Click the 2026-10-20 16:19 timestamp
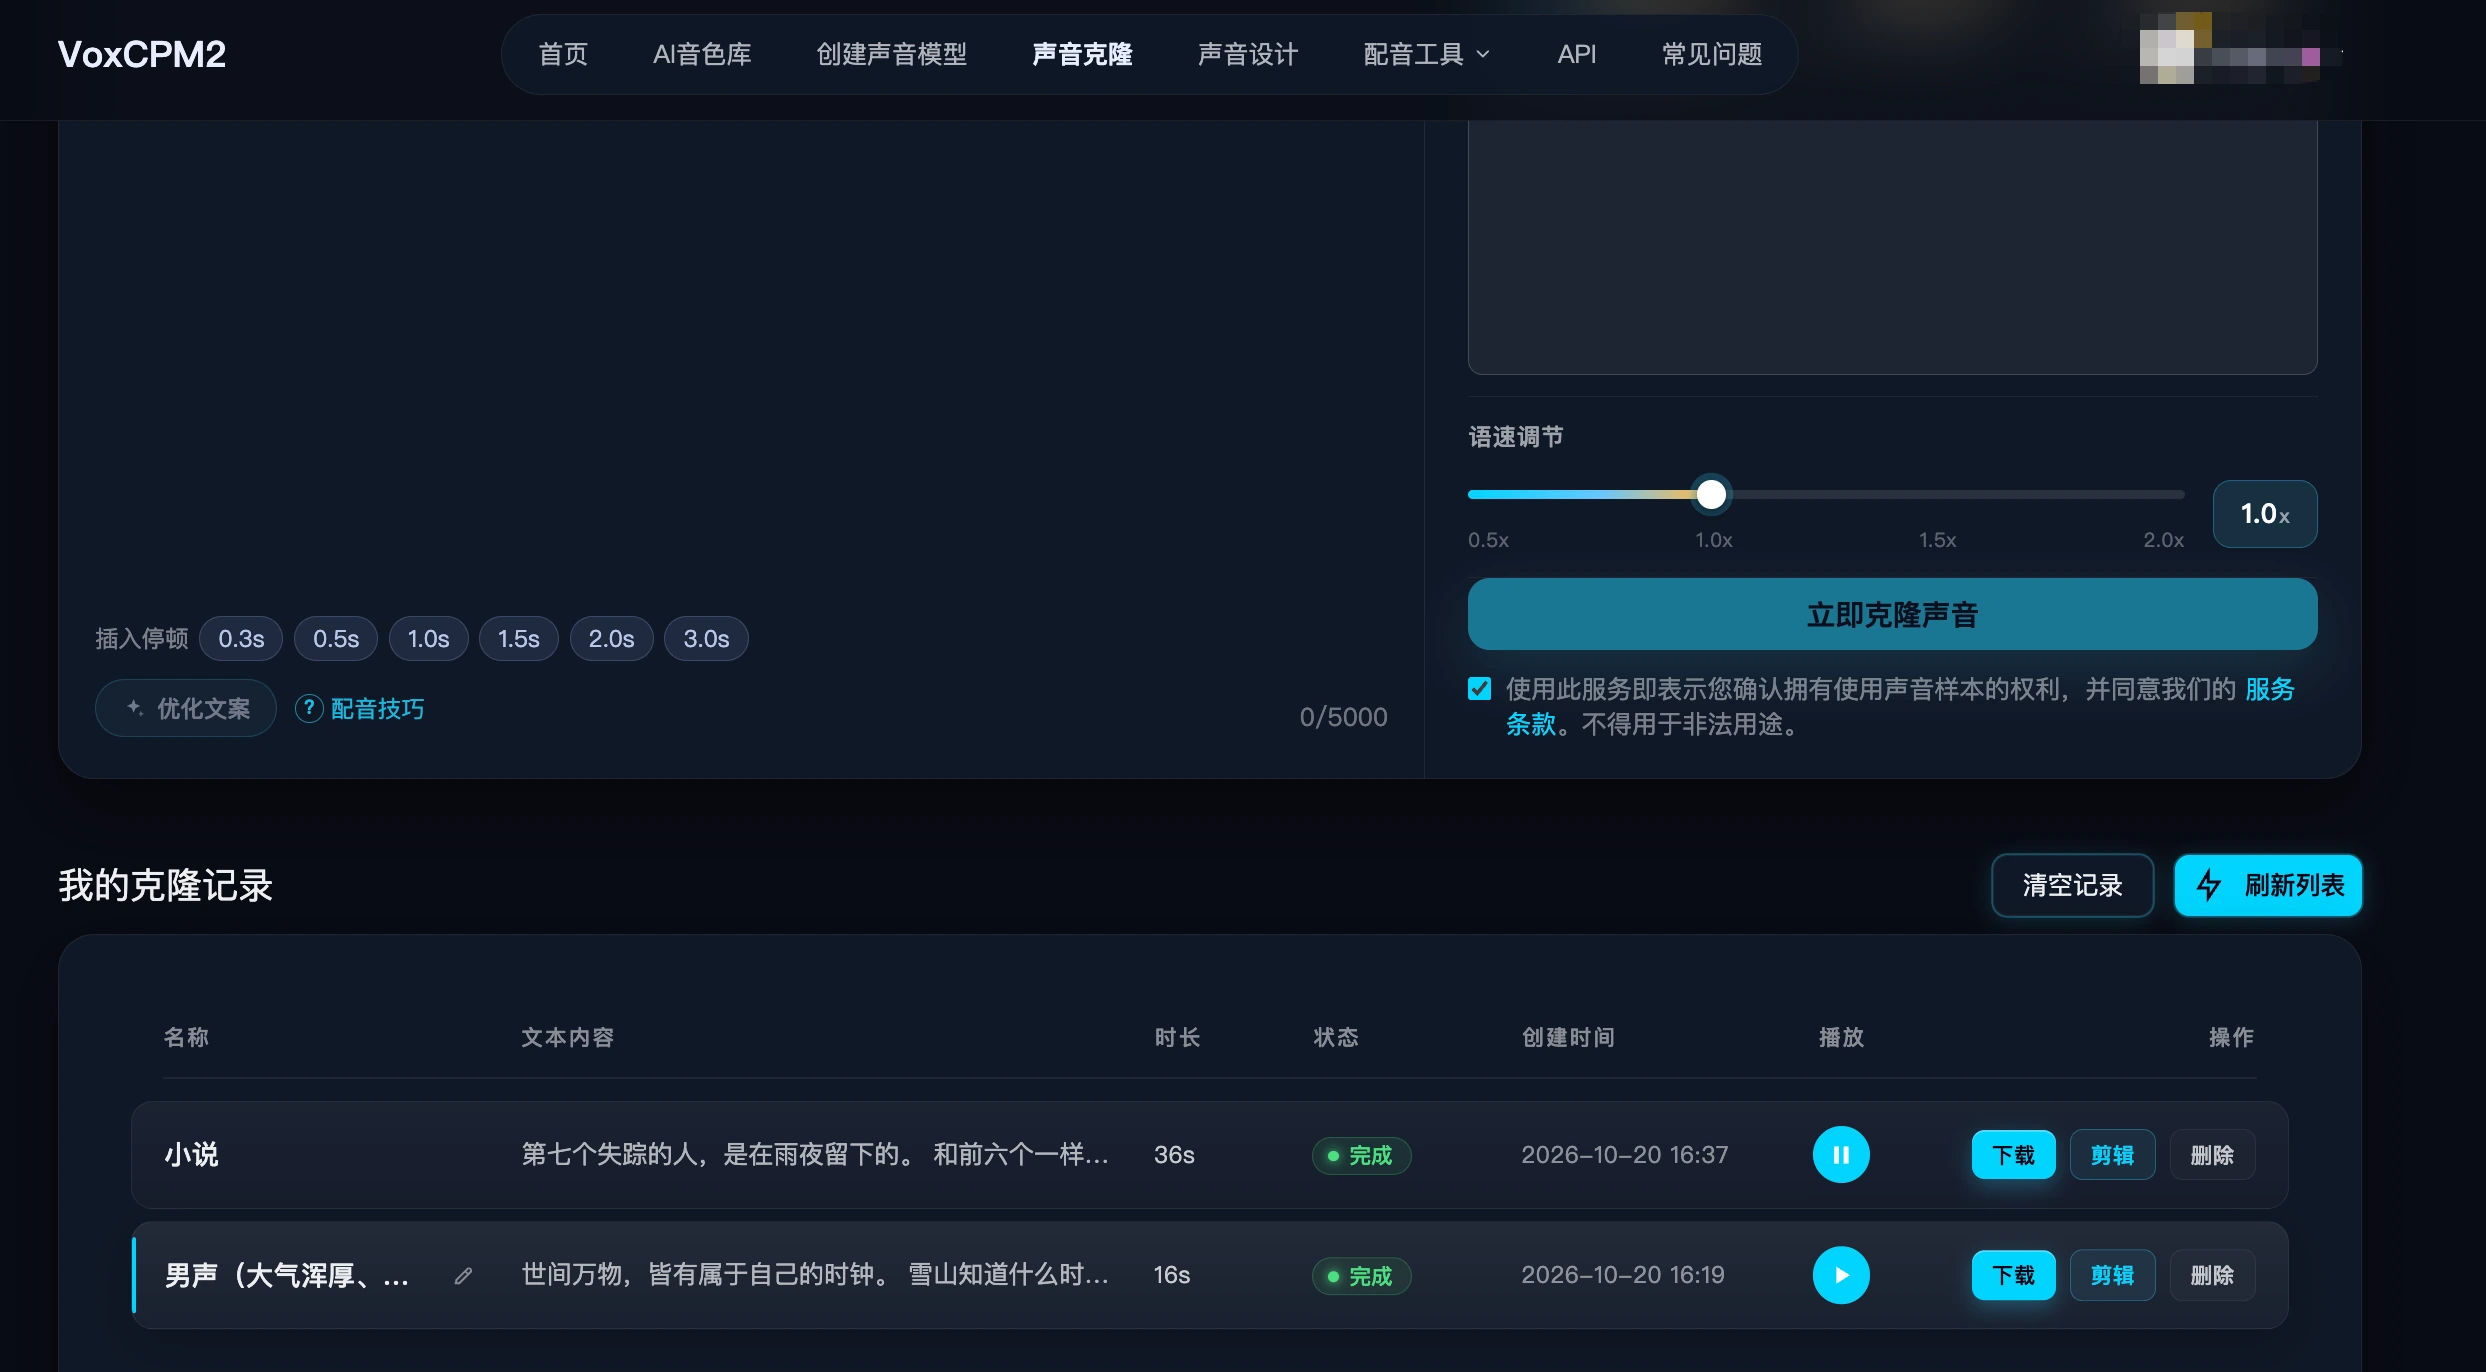The height and width of the screenshot is (1372, 2486). click(x=1623, y=1275)
